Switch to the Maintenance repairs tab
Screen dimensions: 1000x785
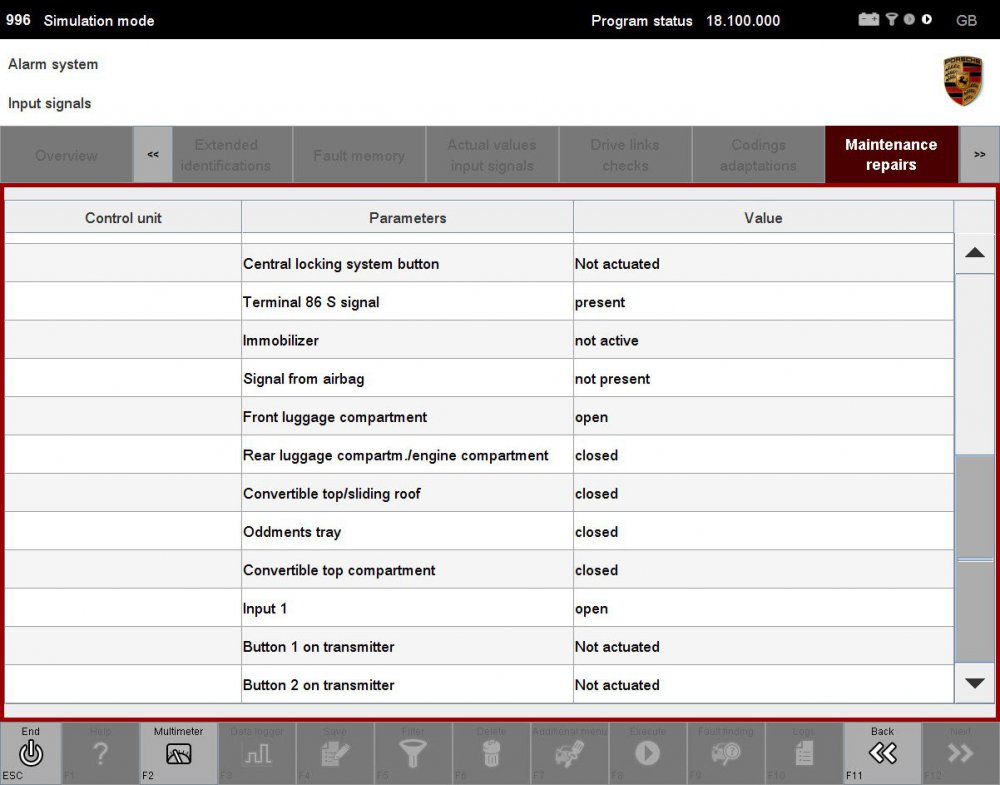click(890, 155)
